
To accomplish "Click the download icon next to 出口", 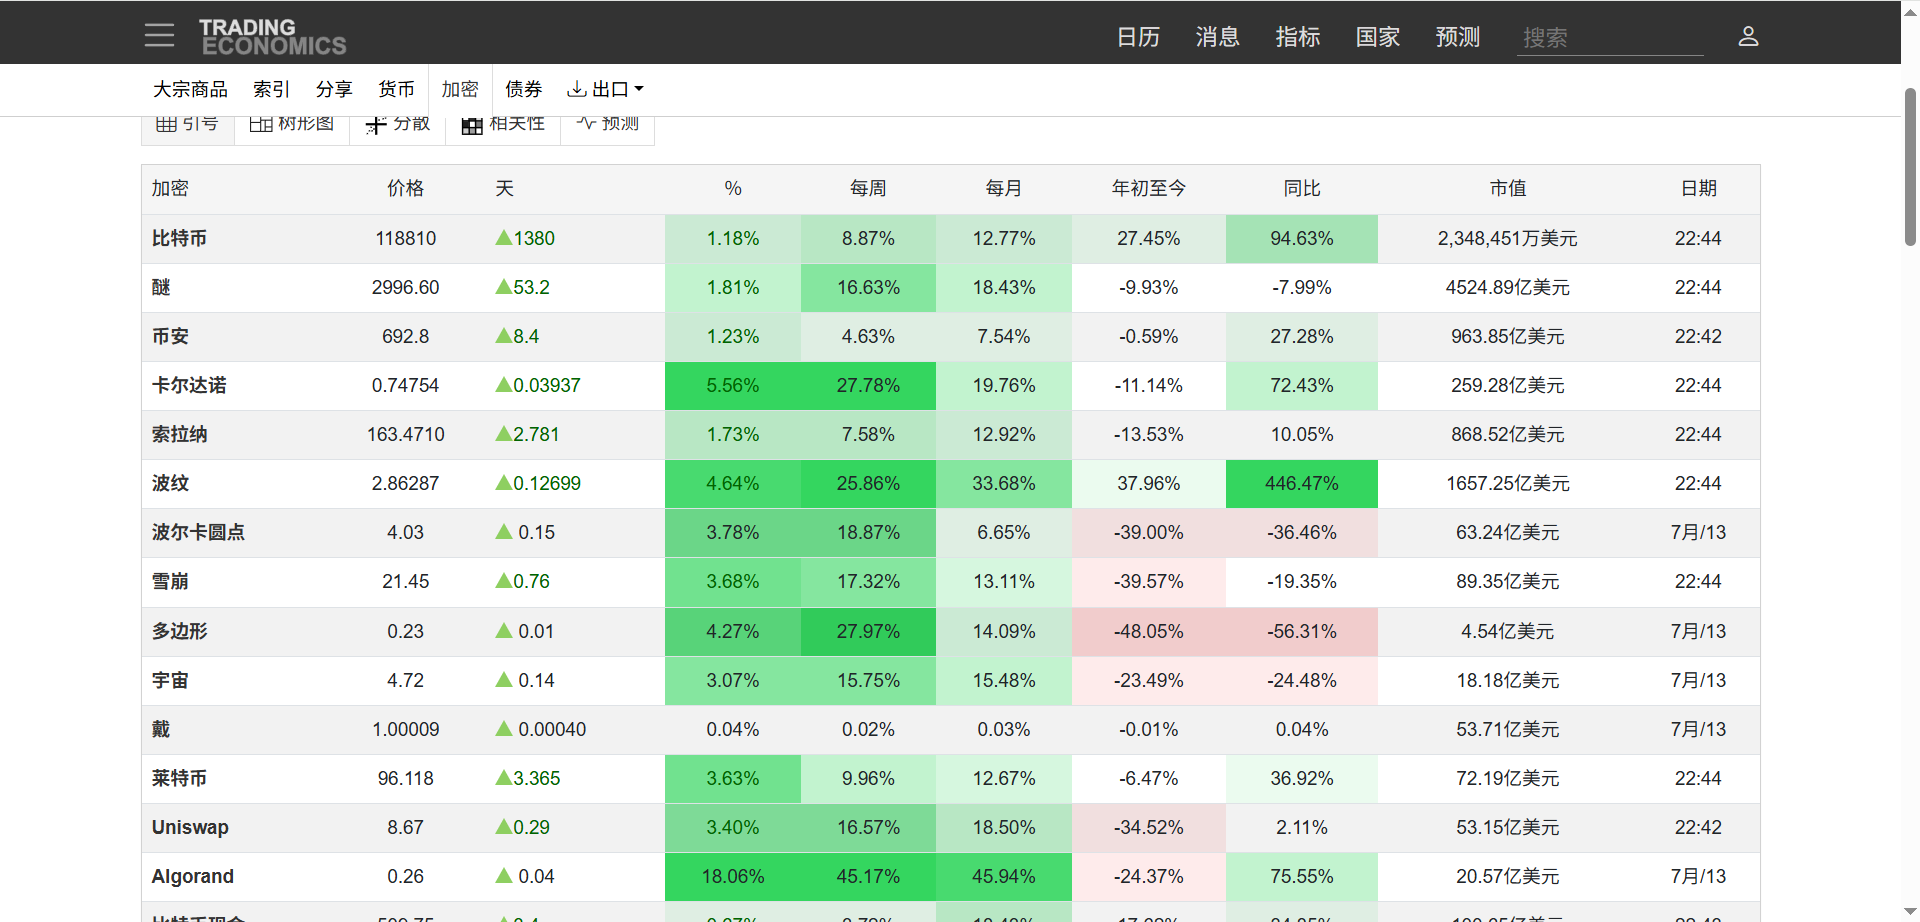I will [x=576, y=89].
